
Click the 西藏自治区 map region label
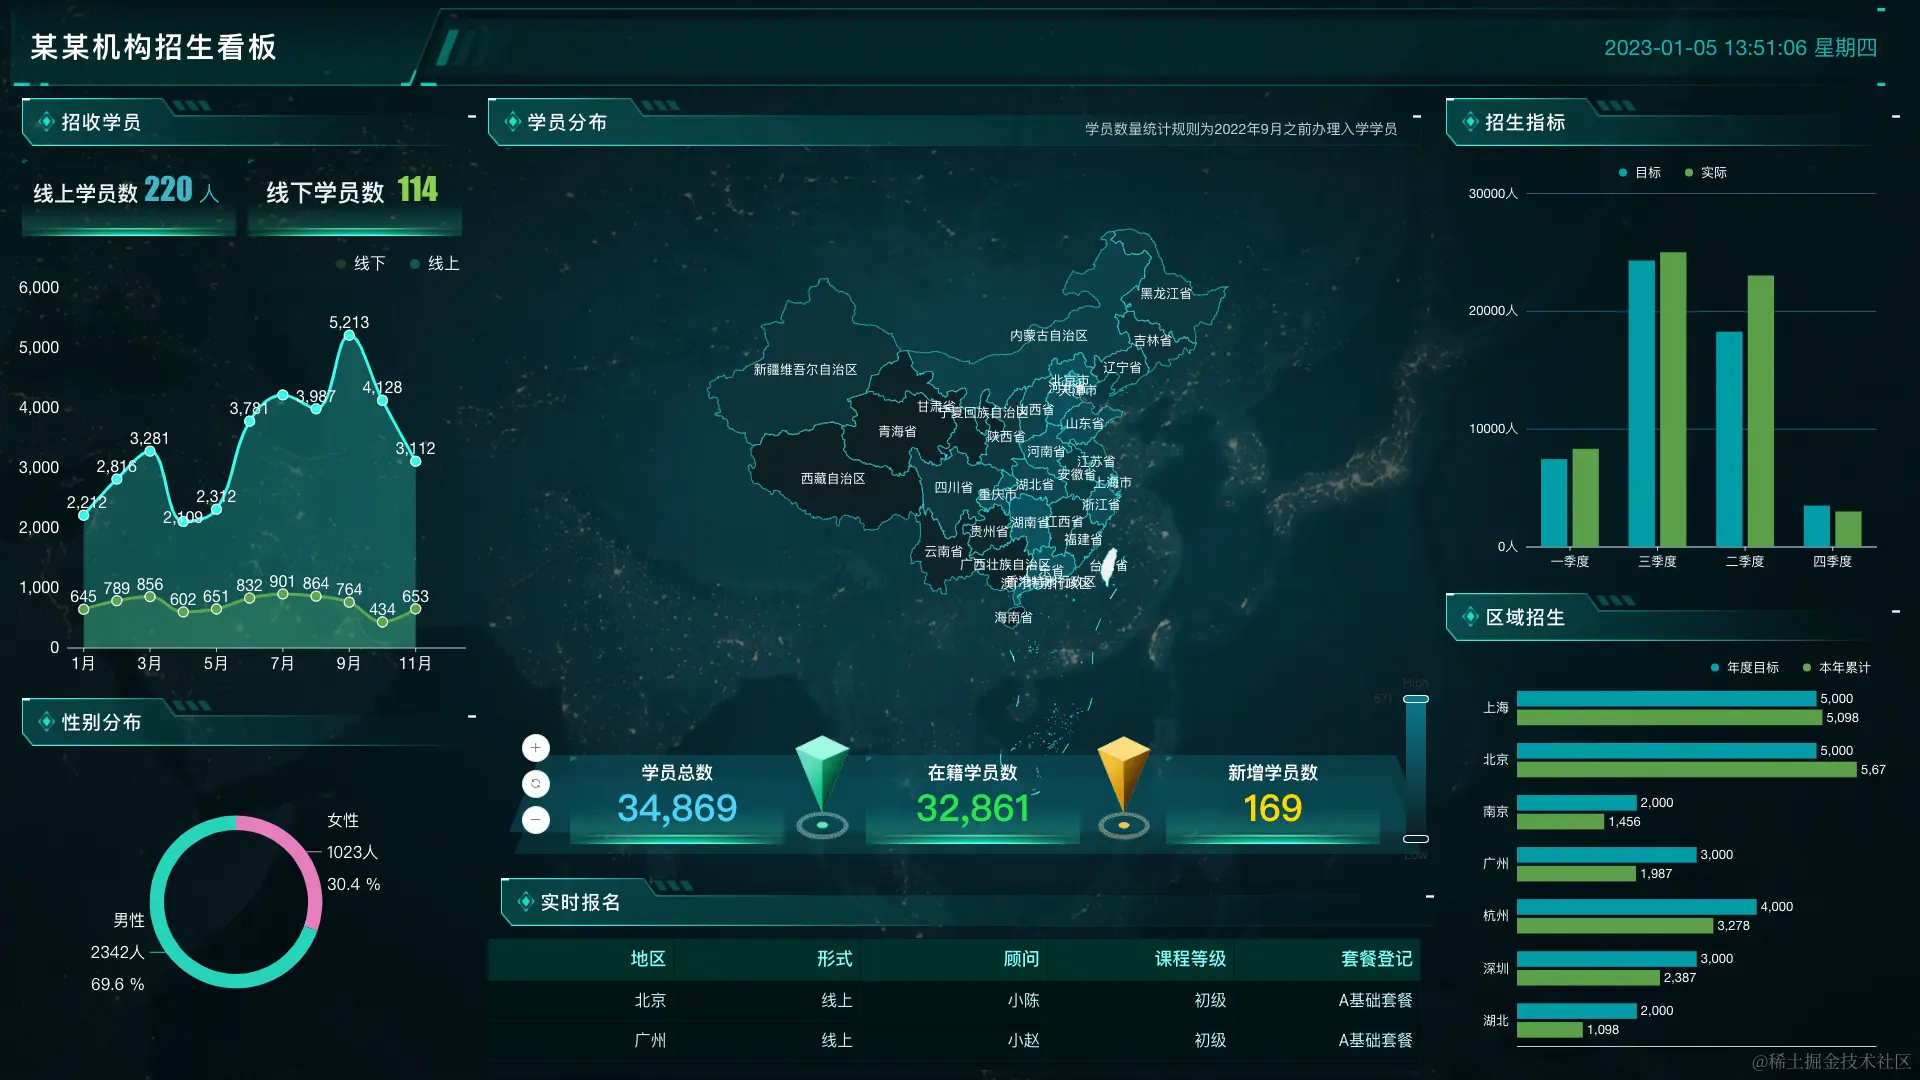click(x=832, y=479)
